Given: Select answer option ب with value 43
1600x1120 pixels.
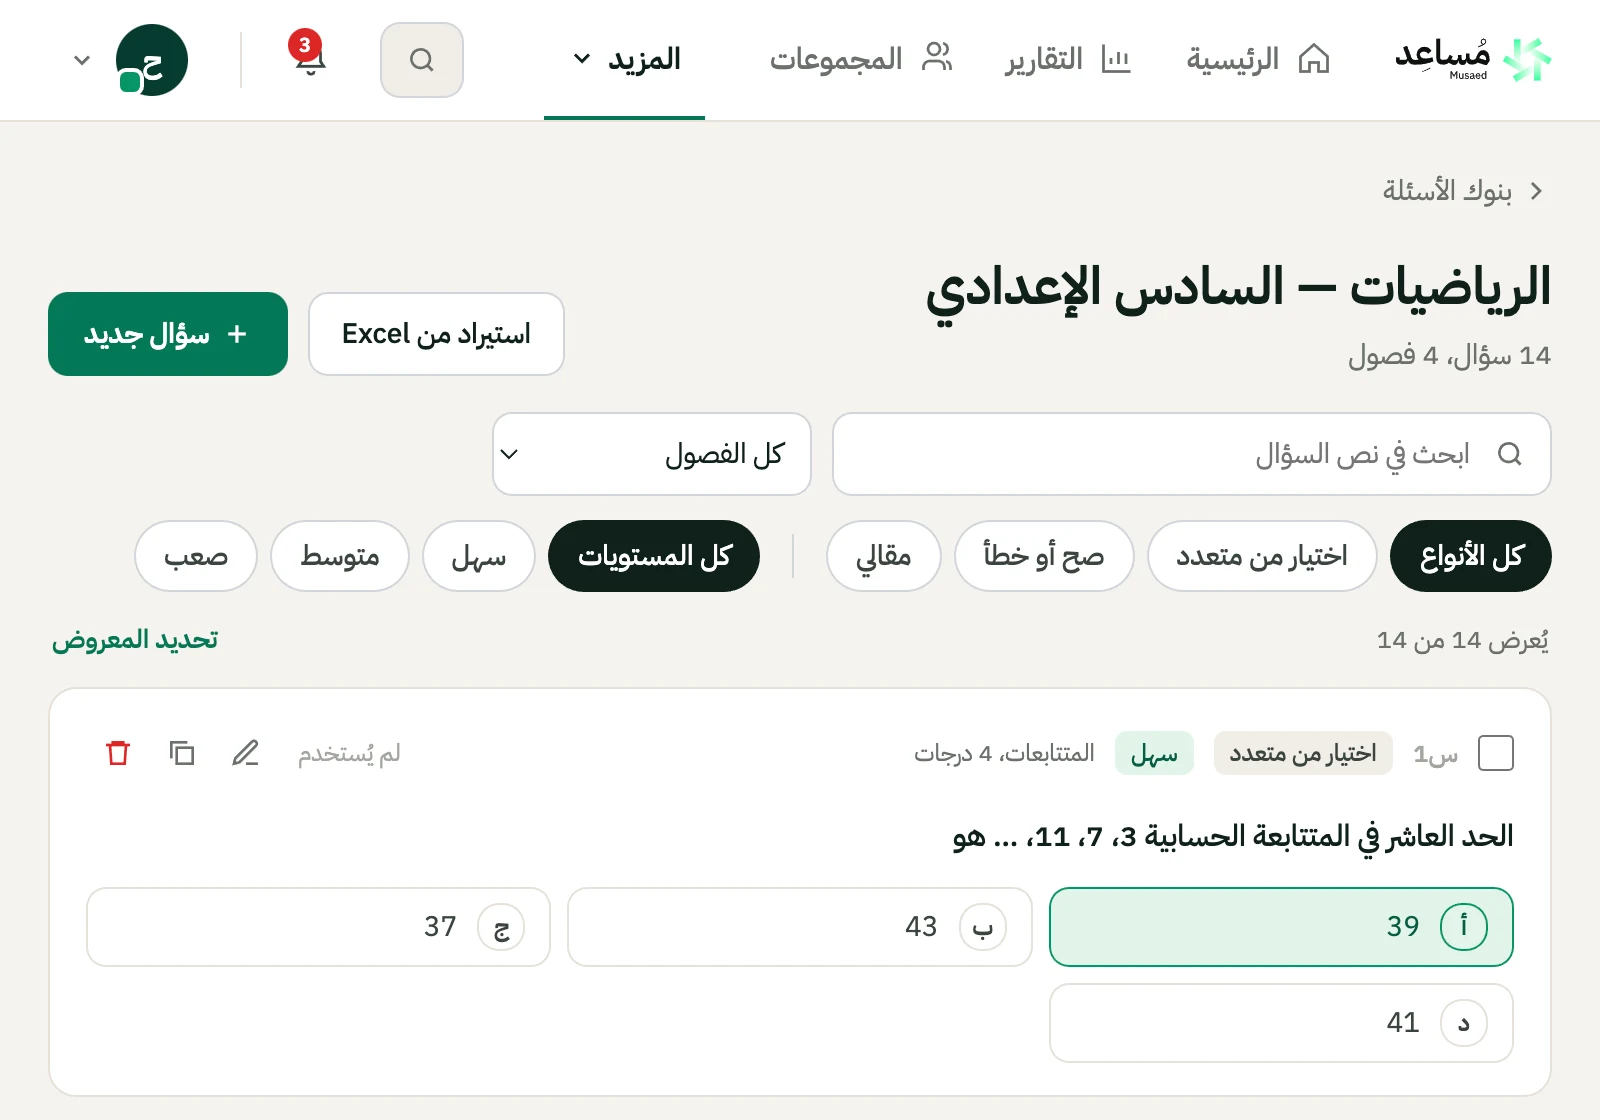Looking at the screenshot, I should [x=800, y=927].
